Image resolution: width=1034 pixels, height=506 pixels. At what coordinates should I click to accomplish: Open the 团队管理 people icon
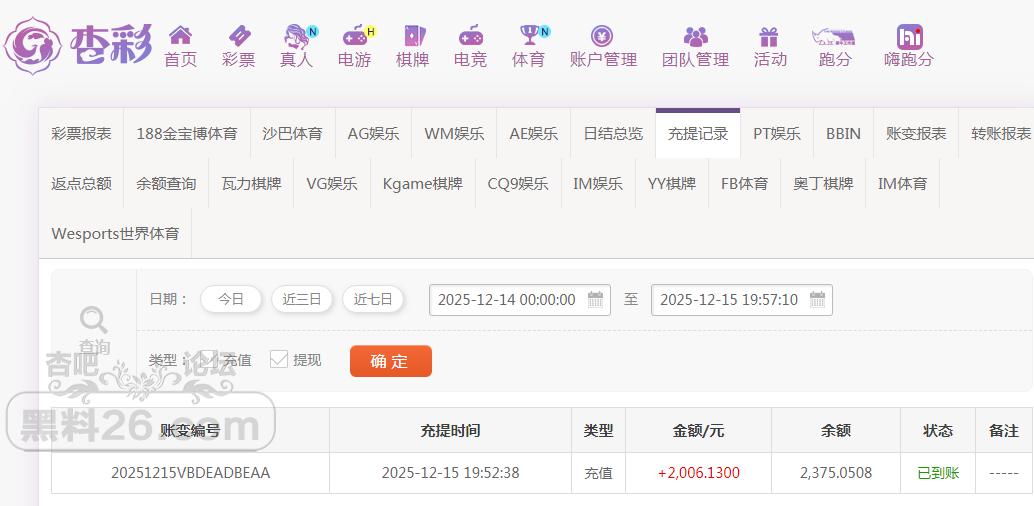[x=695, y=36]
